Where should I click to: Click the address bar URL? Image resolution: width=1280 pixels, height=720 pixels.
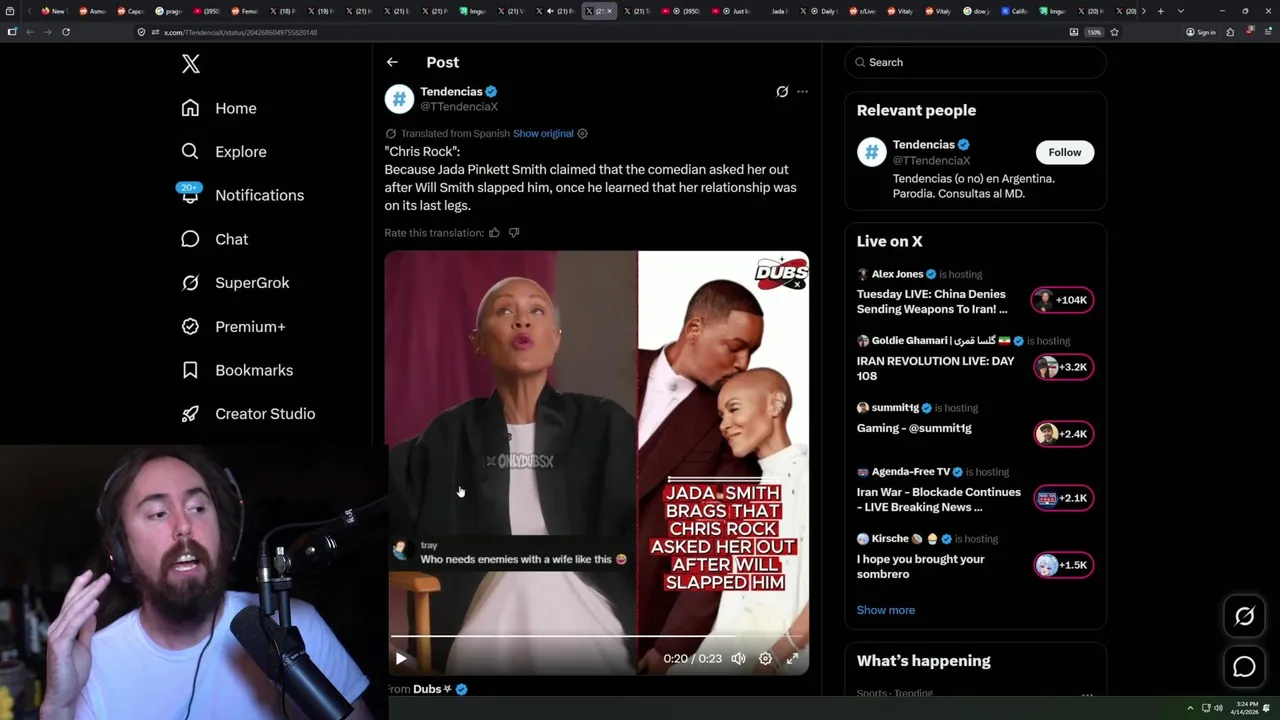240,32
